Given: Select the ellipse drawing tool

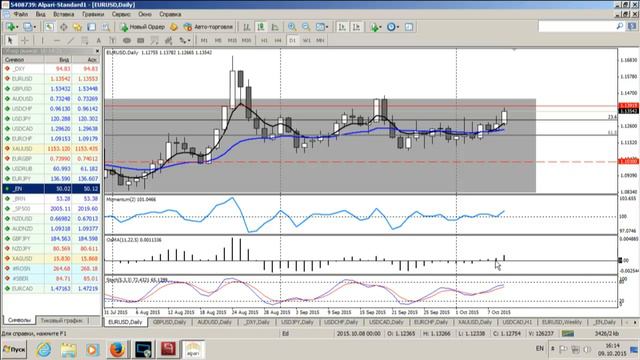Looking at the screenshot, I should tap(127, 40).
